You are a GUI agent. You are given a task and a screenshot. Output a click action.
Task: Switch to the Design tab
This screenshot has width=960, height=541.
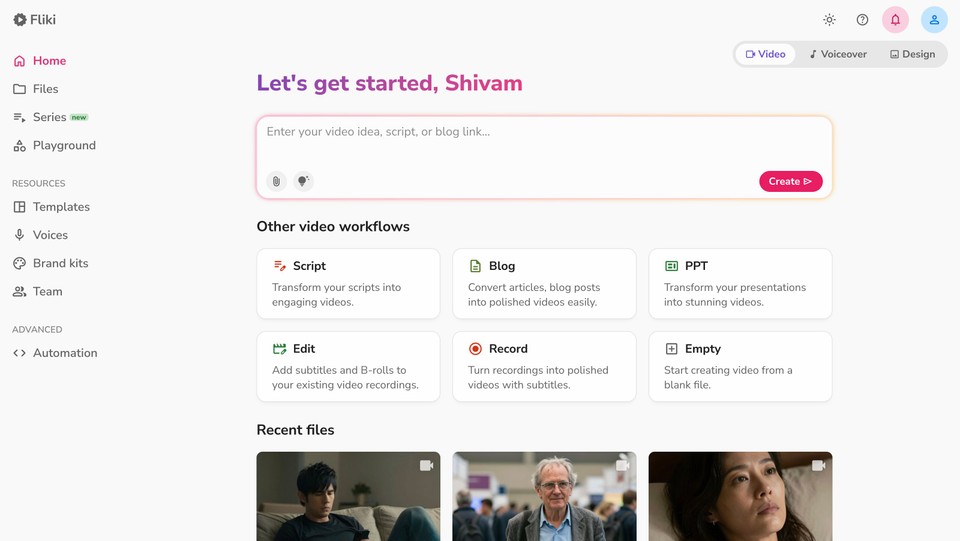912,54
